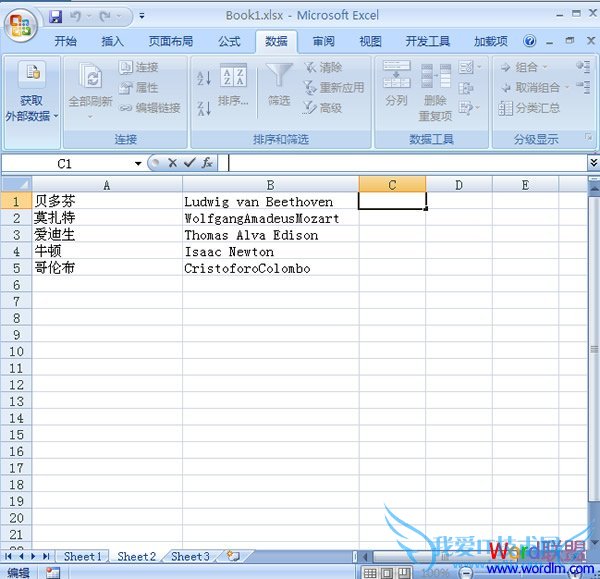600x579 pixels.
Task: Switch to Normal view in status bar
Action: [x=370, y=573]
